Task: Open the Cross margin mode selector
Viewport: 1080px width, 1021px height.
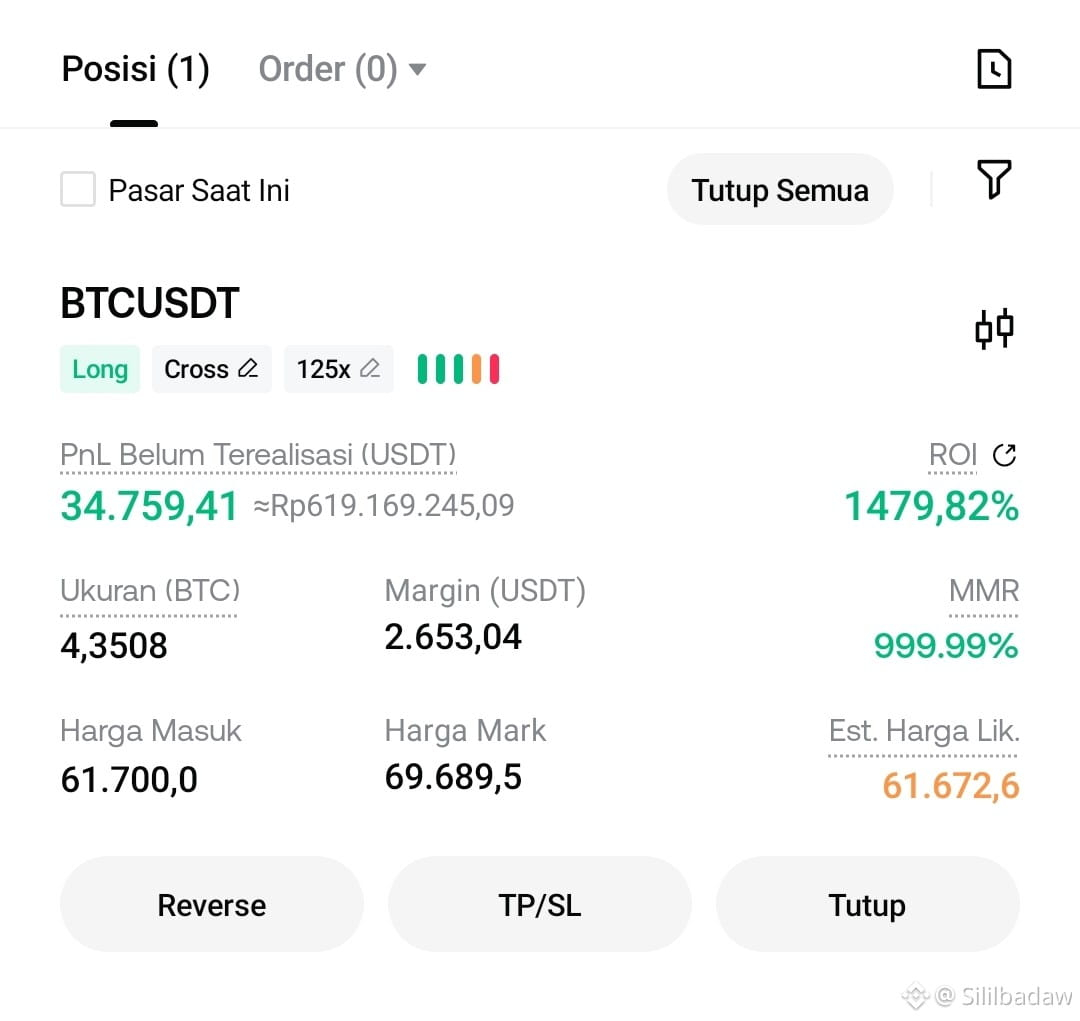Action: click(211, 369)
